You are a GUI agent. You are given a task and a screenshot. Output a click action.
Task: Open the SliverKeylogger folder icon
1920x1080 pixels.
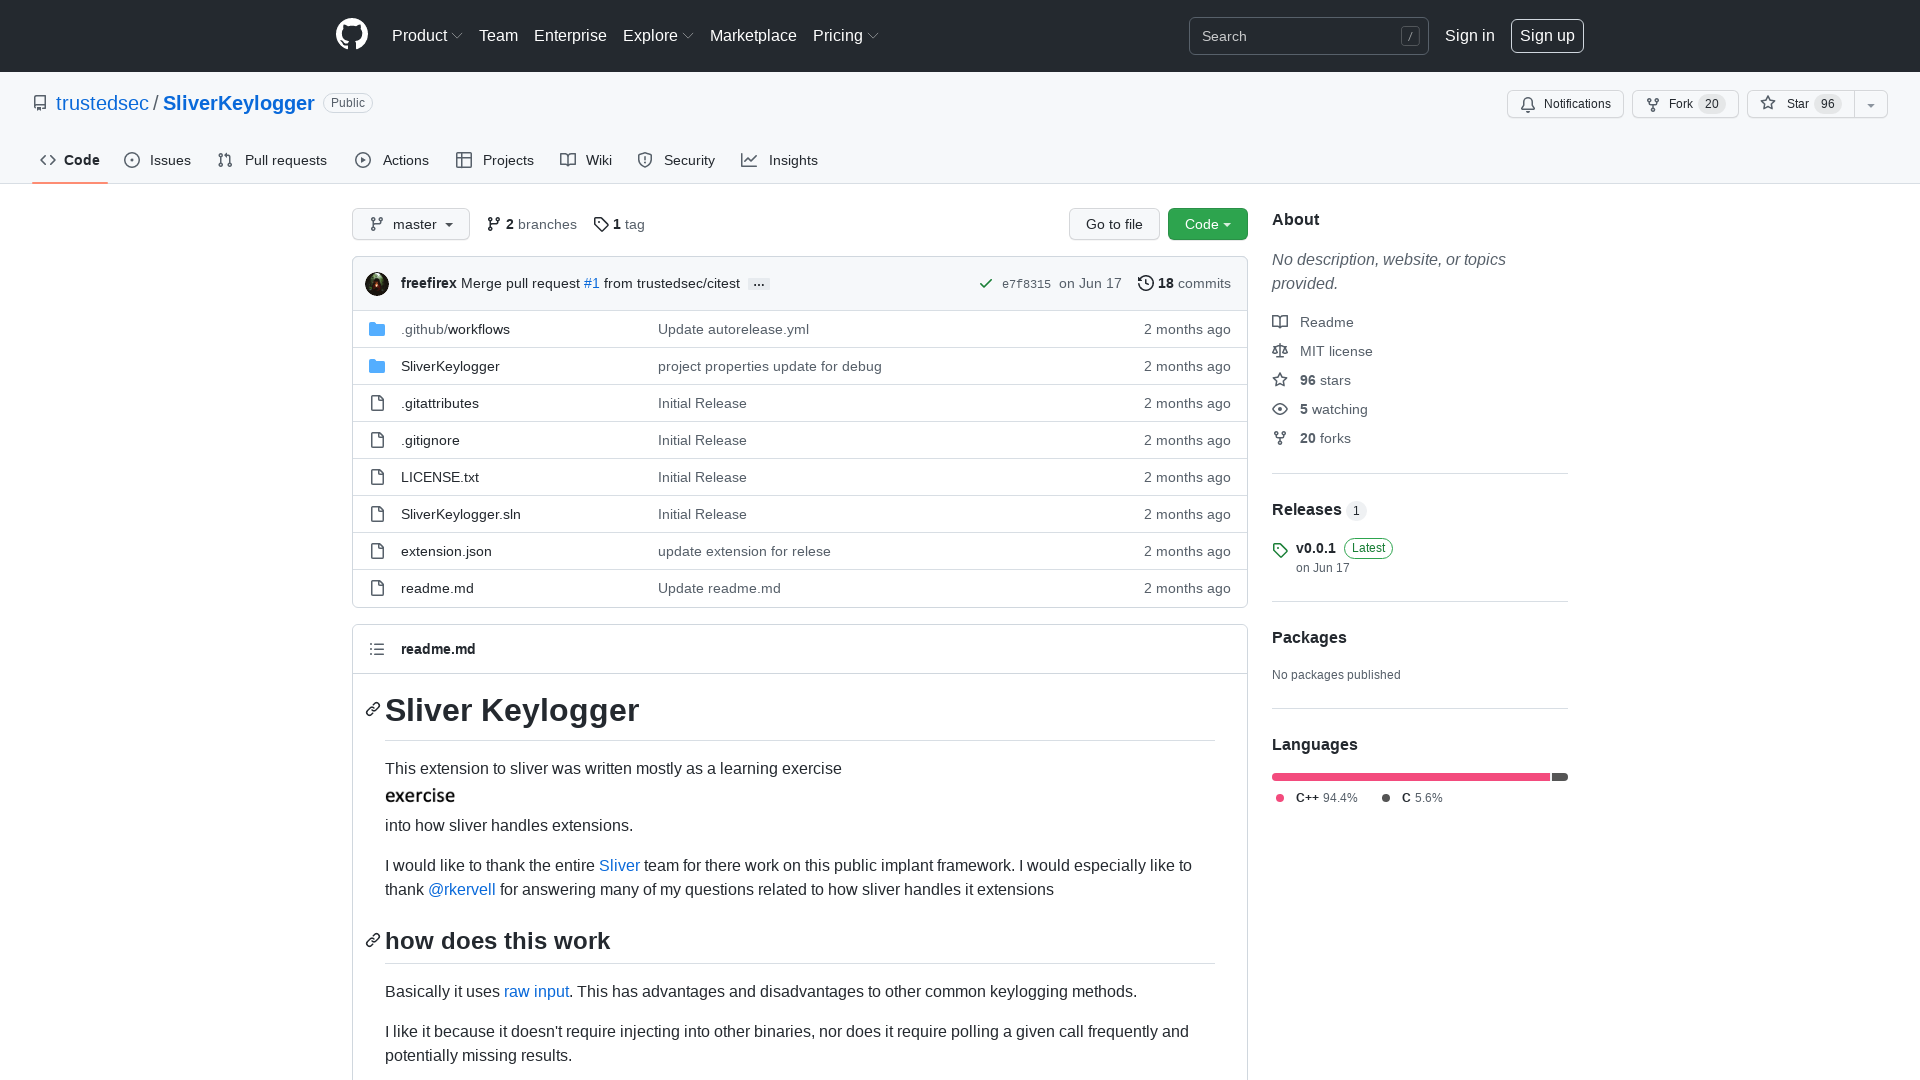pos(377,366)
